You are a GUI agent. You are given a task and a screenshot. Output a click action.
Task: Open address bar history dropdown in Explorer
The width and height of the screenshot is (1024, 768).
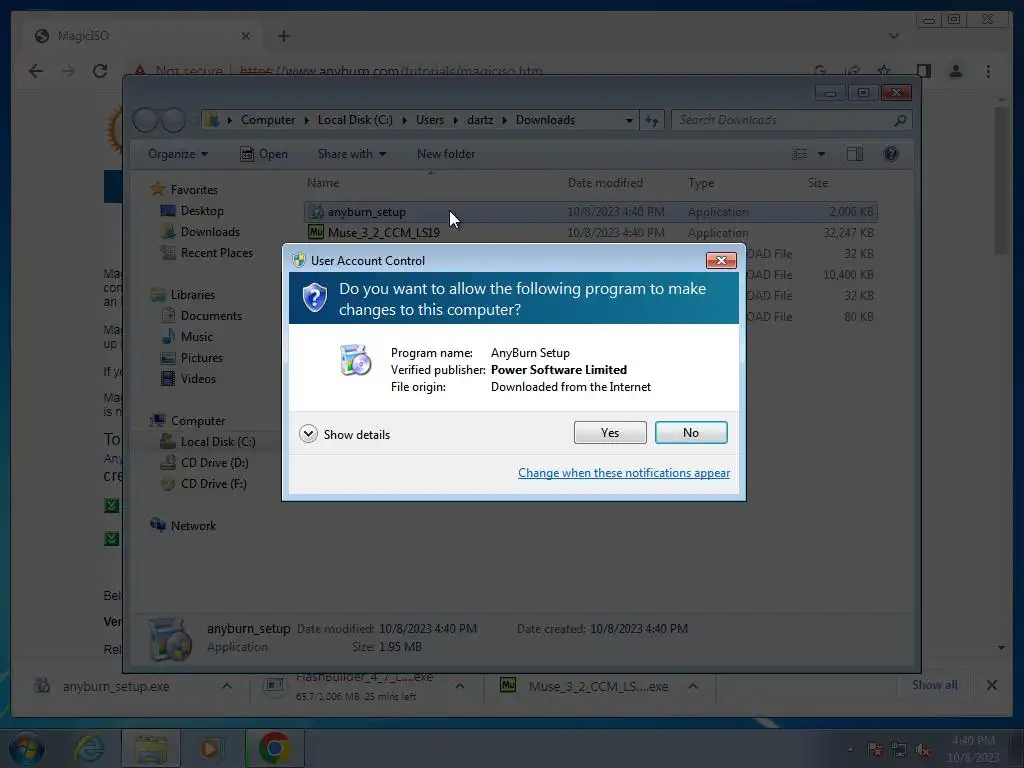(629, 120)
